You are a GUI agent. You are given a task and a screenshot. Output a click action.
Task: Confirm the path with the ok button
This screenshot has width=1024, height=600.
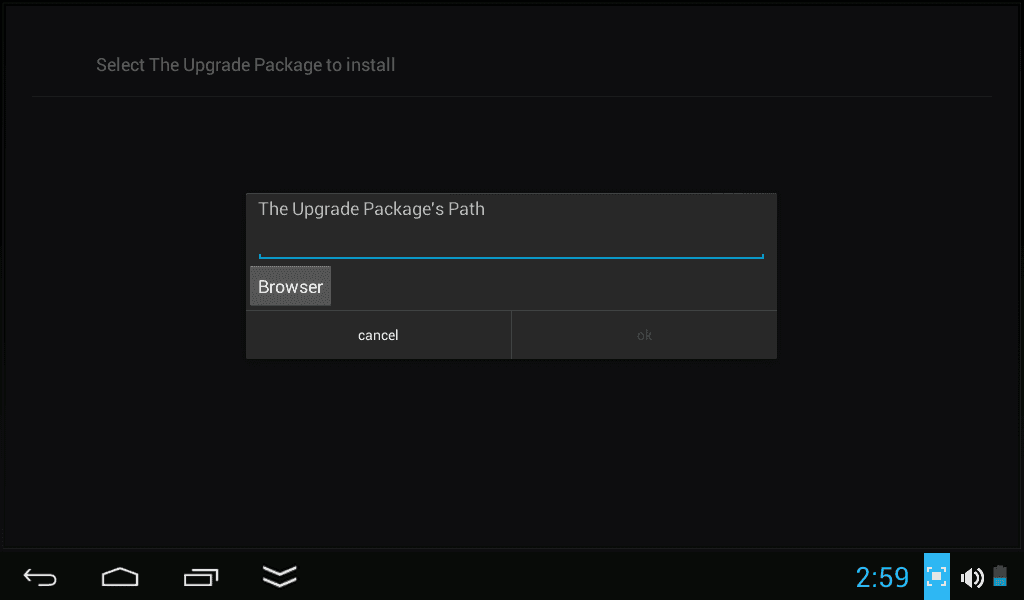[645, 335]
